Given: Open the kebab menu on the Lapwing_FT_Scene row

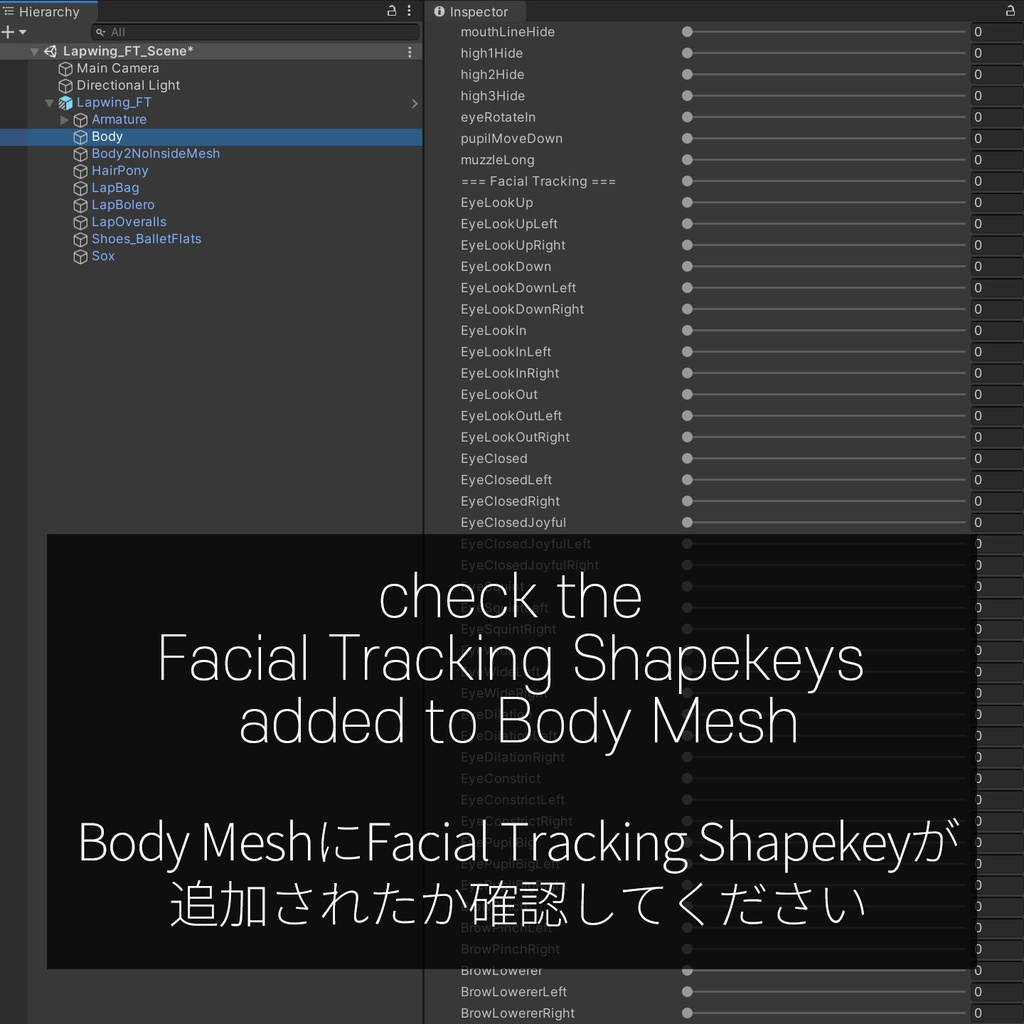Looking at the screenshot, I should [410, 51].
